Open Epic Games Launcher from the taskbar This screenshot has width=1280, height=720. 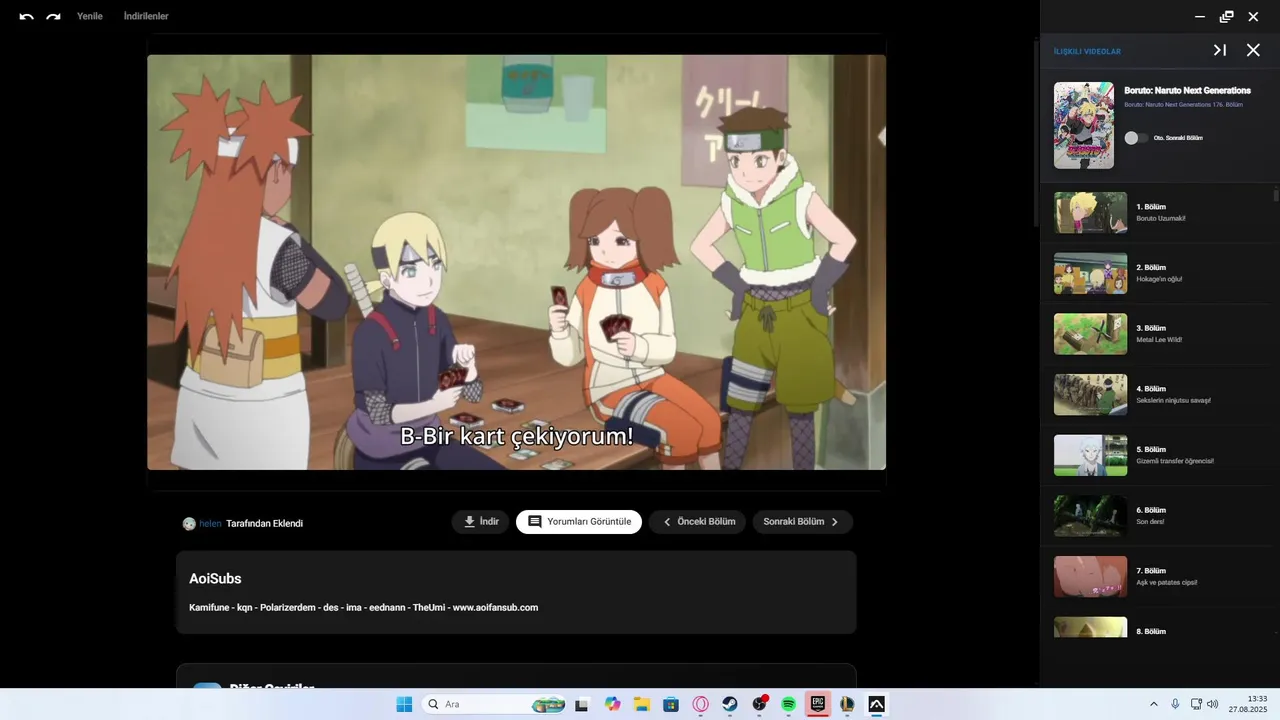817,704
